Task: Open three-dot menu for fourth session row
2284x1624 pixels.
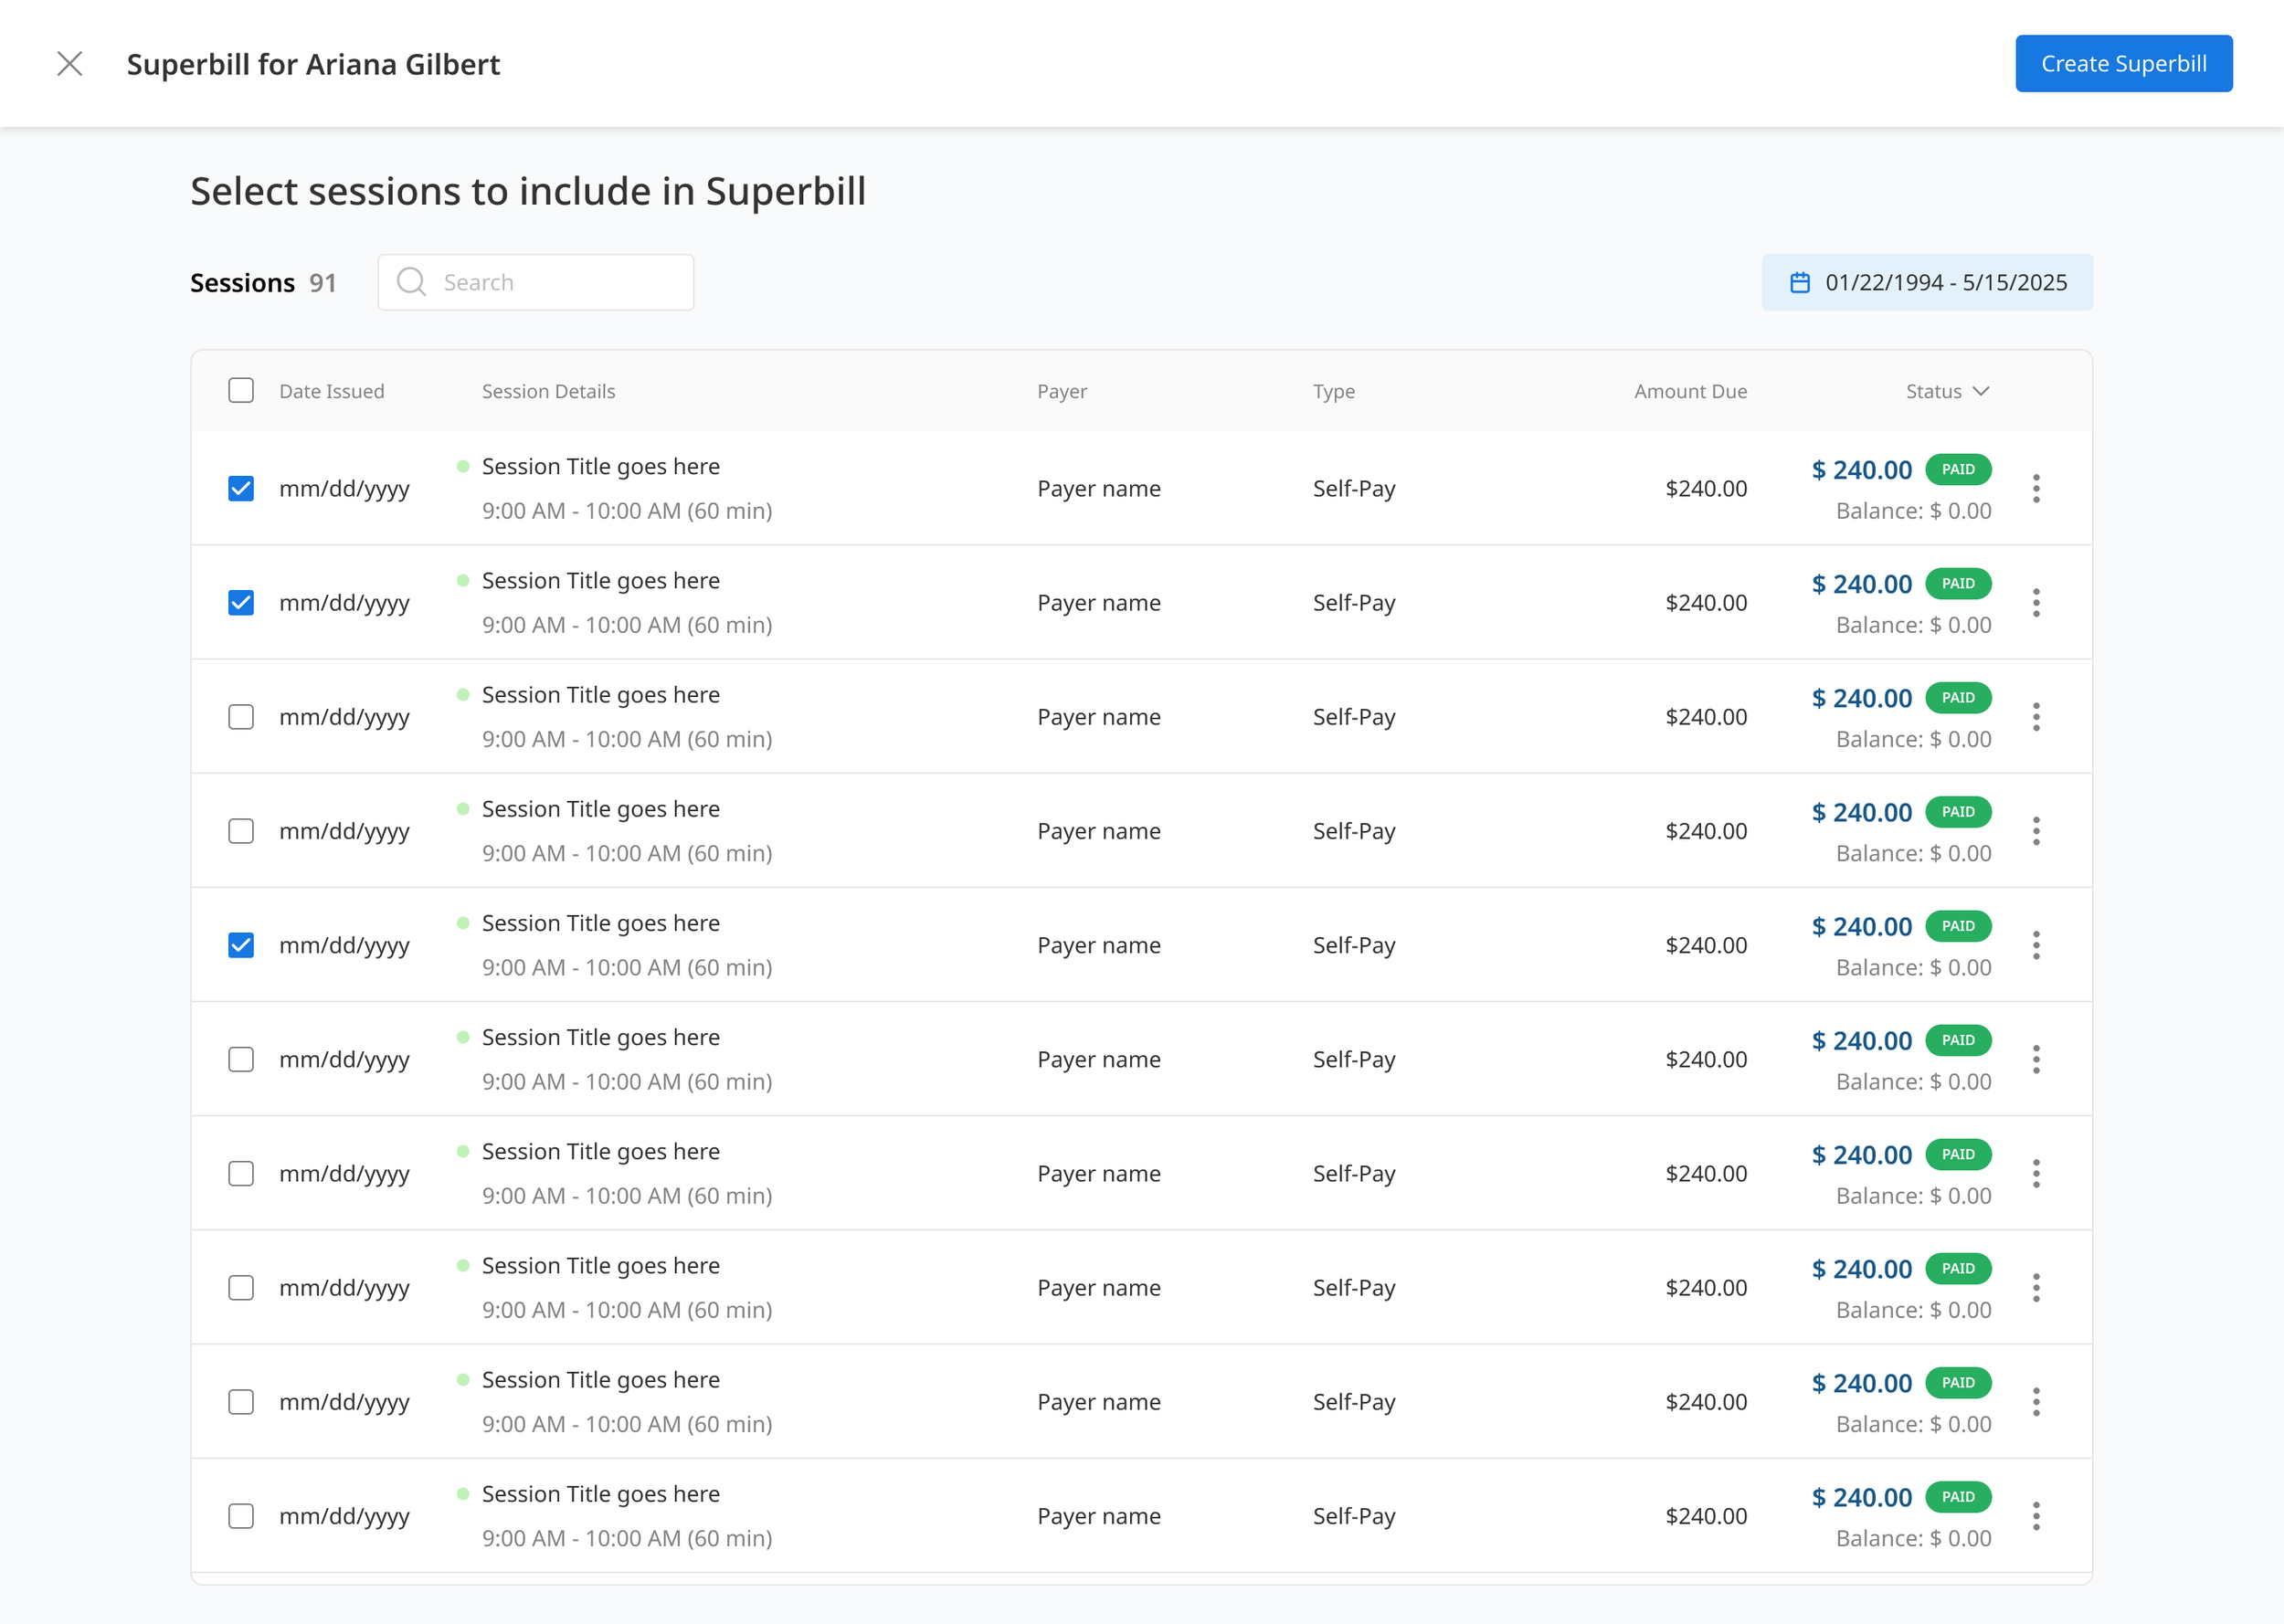Action: 2035,831
